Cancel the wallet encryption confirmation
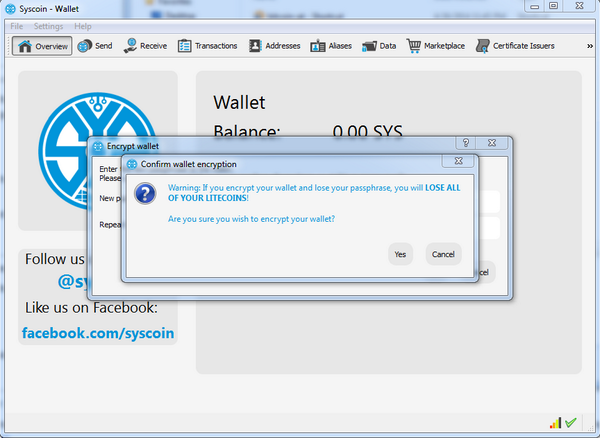This screenshot has width=600, height=438. tap(443, 254)
